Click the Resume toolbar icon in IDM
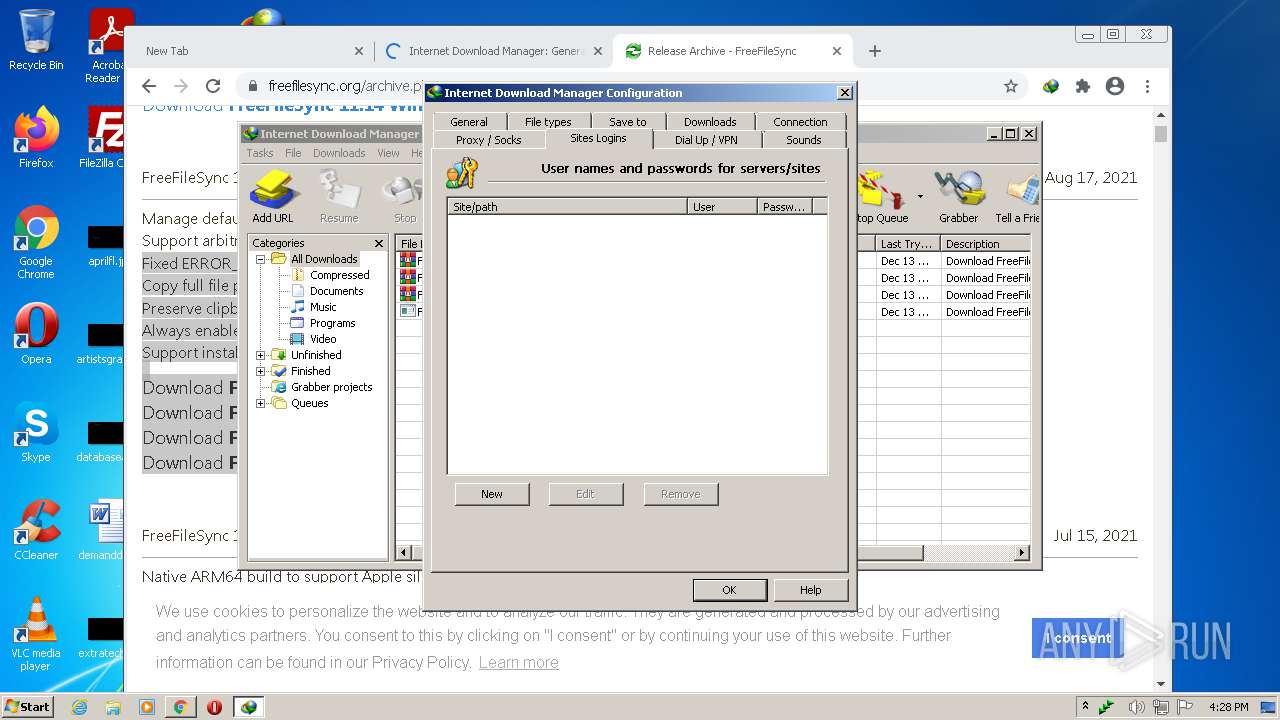Viewport: 1280px width, 720px height. [x=339, y=197]
